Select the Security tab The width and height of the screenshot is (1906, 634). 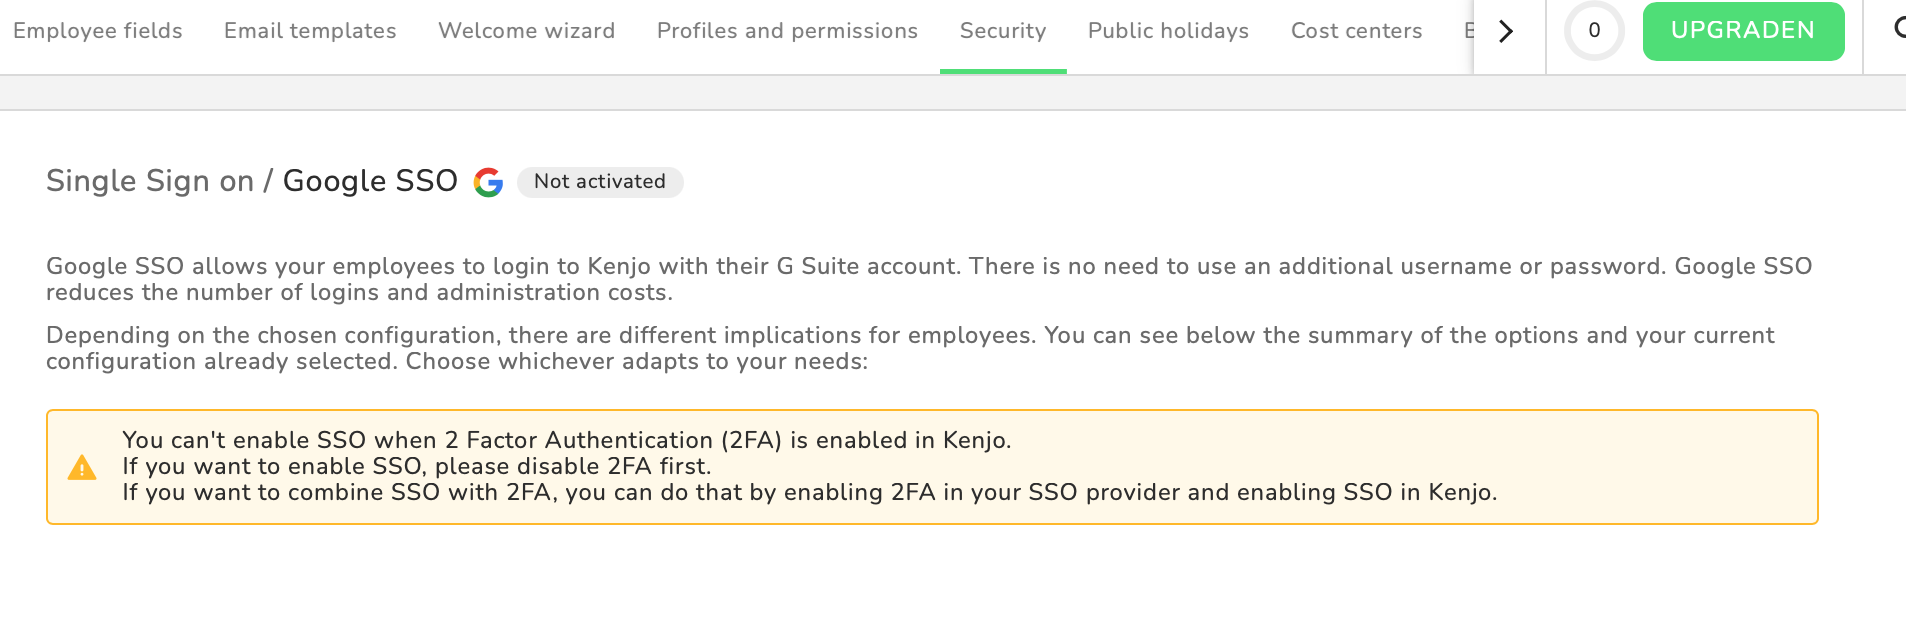[x=1003, y=31]
